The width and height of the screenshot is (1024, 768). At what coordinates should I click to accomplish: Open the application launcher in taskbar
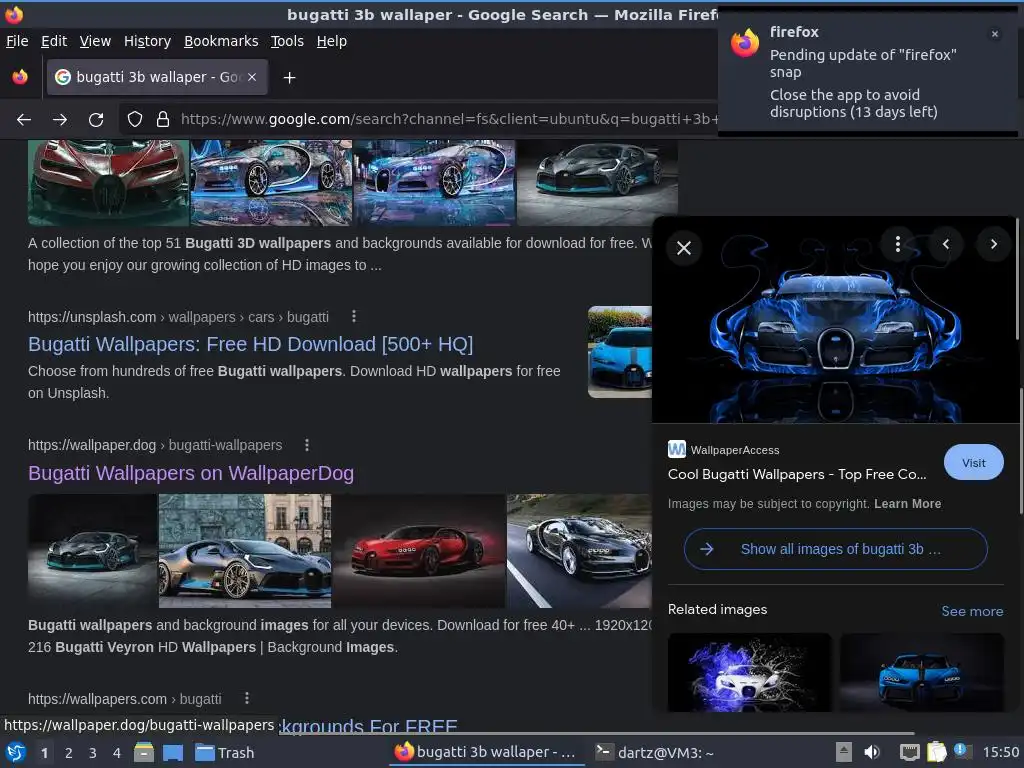coord(16,753)
